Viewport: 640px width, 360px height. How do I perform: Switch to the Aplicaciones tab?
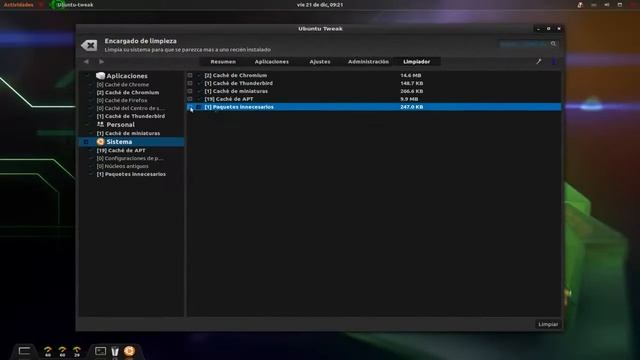pyautogui.click(x=271, y=62)
